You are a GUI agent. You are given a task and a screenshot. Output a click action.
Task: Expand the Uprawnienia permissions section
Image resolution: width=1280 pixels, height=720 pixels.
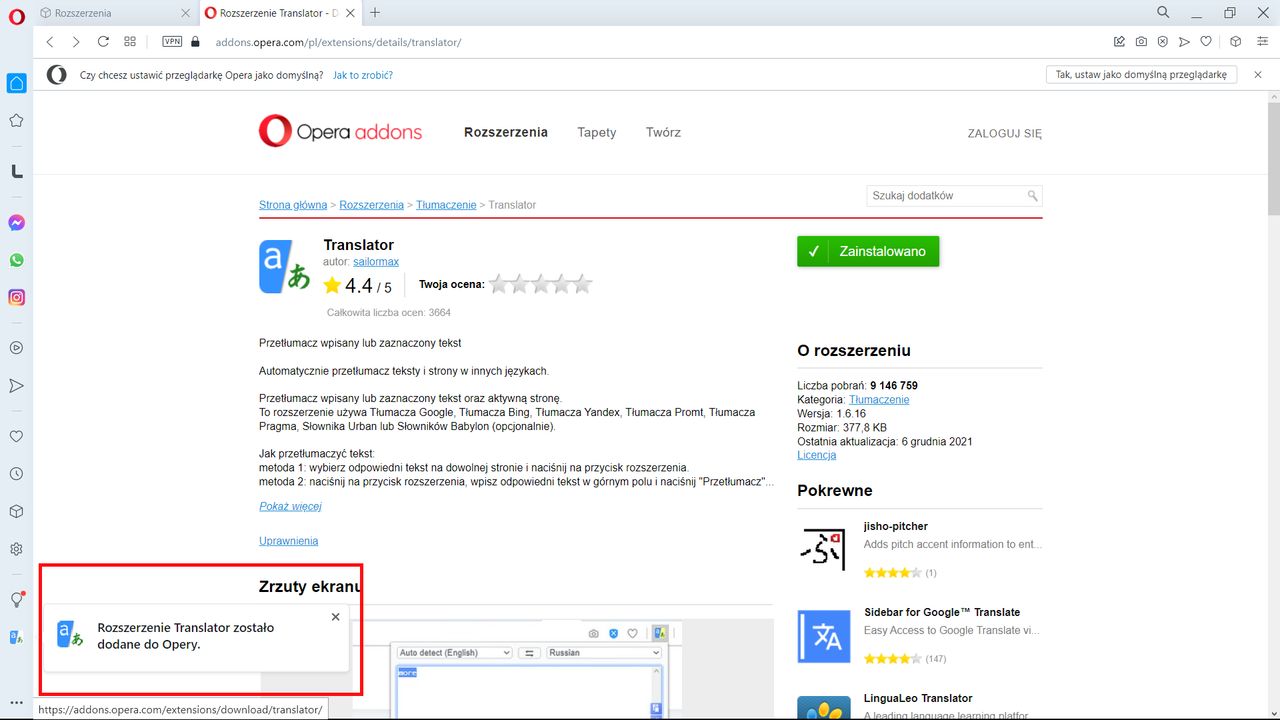coord(288,540)
